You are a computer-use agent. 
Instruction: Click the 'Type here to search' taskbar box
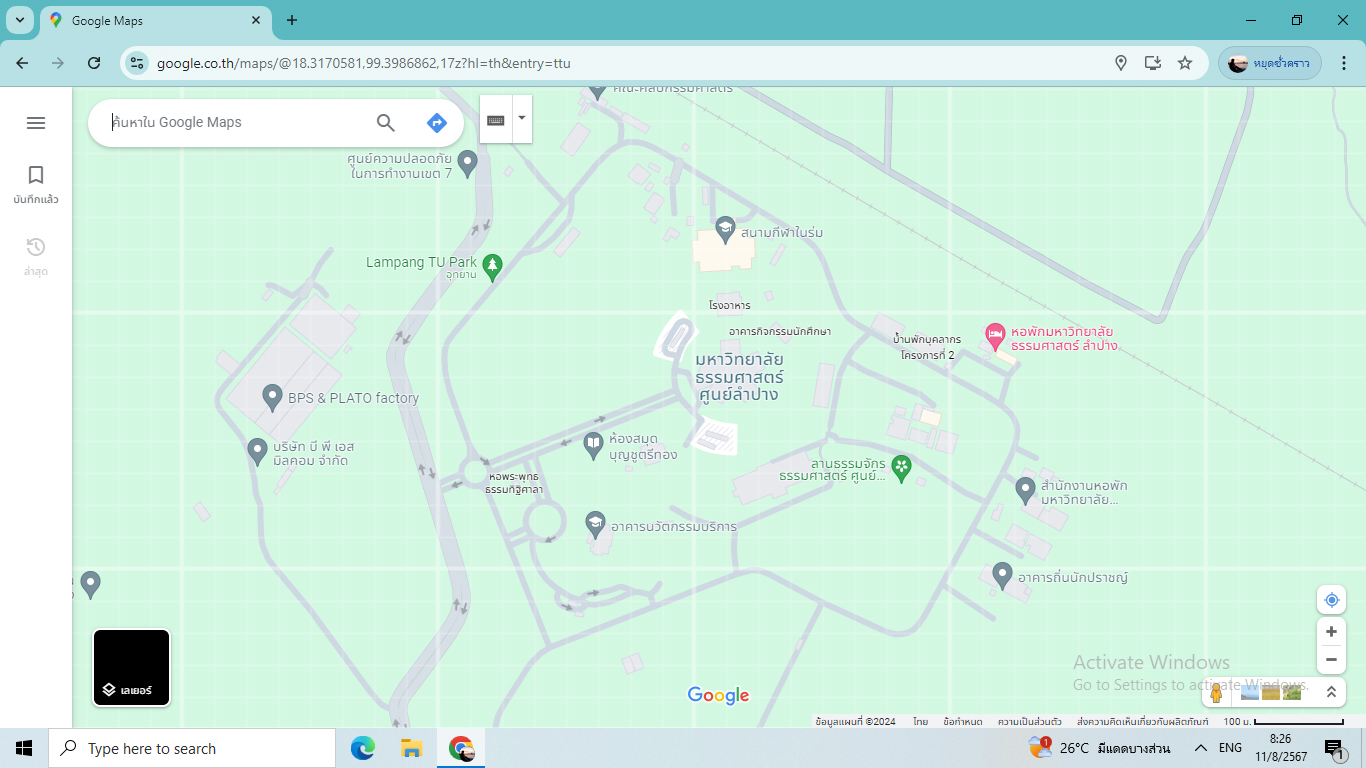tap(192, 748)
